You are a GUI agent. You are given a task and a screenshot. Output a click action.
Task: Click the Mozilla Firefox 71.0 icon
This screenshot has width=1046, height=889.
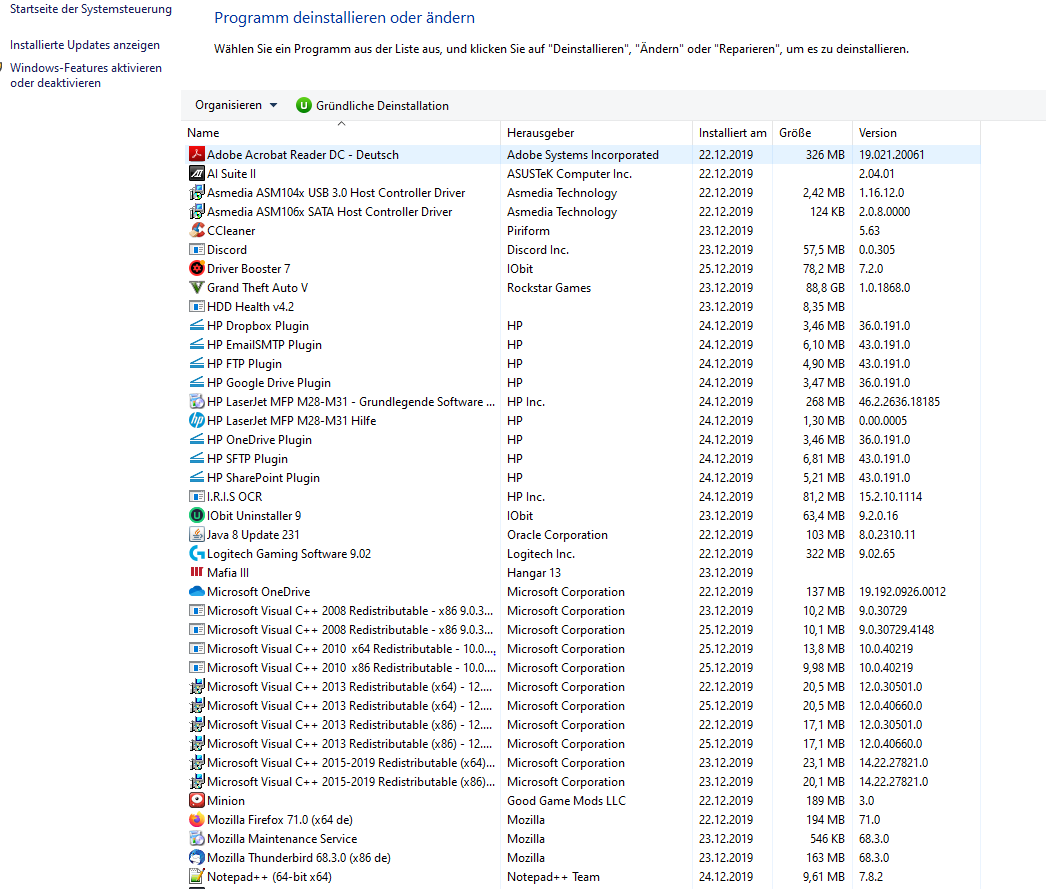pos(196,820)
